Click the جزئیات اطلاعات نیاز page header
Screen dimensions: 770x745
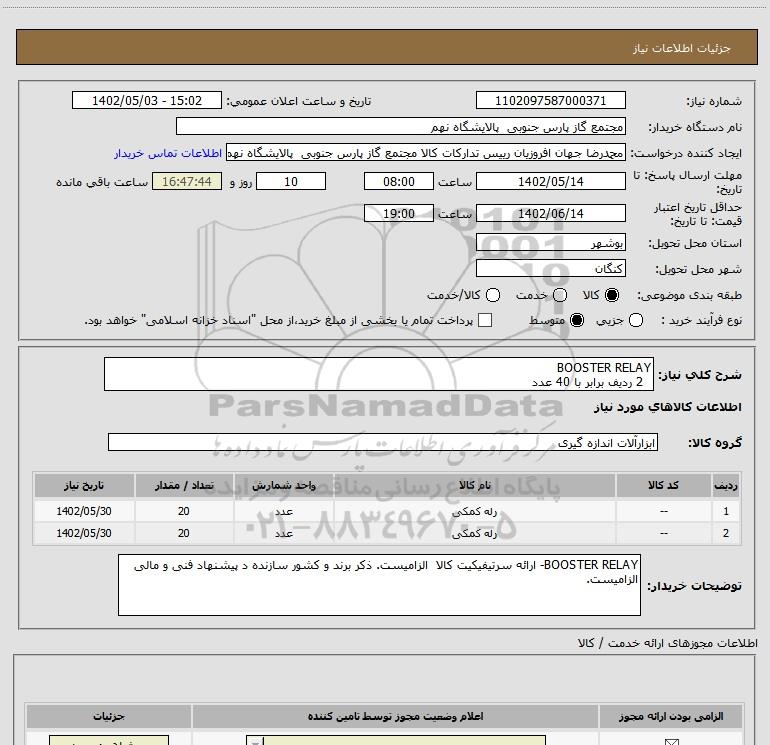point(681,48)
